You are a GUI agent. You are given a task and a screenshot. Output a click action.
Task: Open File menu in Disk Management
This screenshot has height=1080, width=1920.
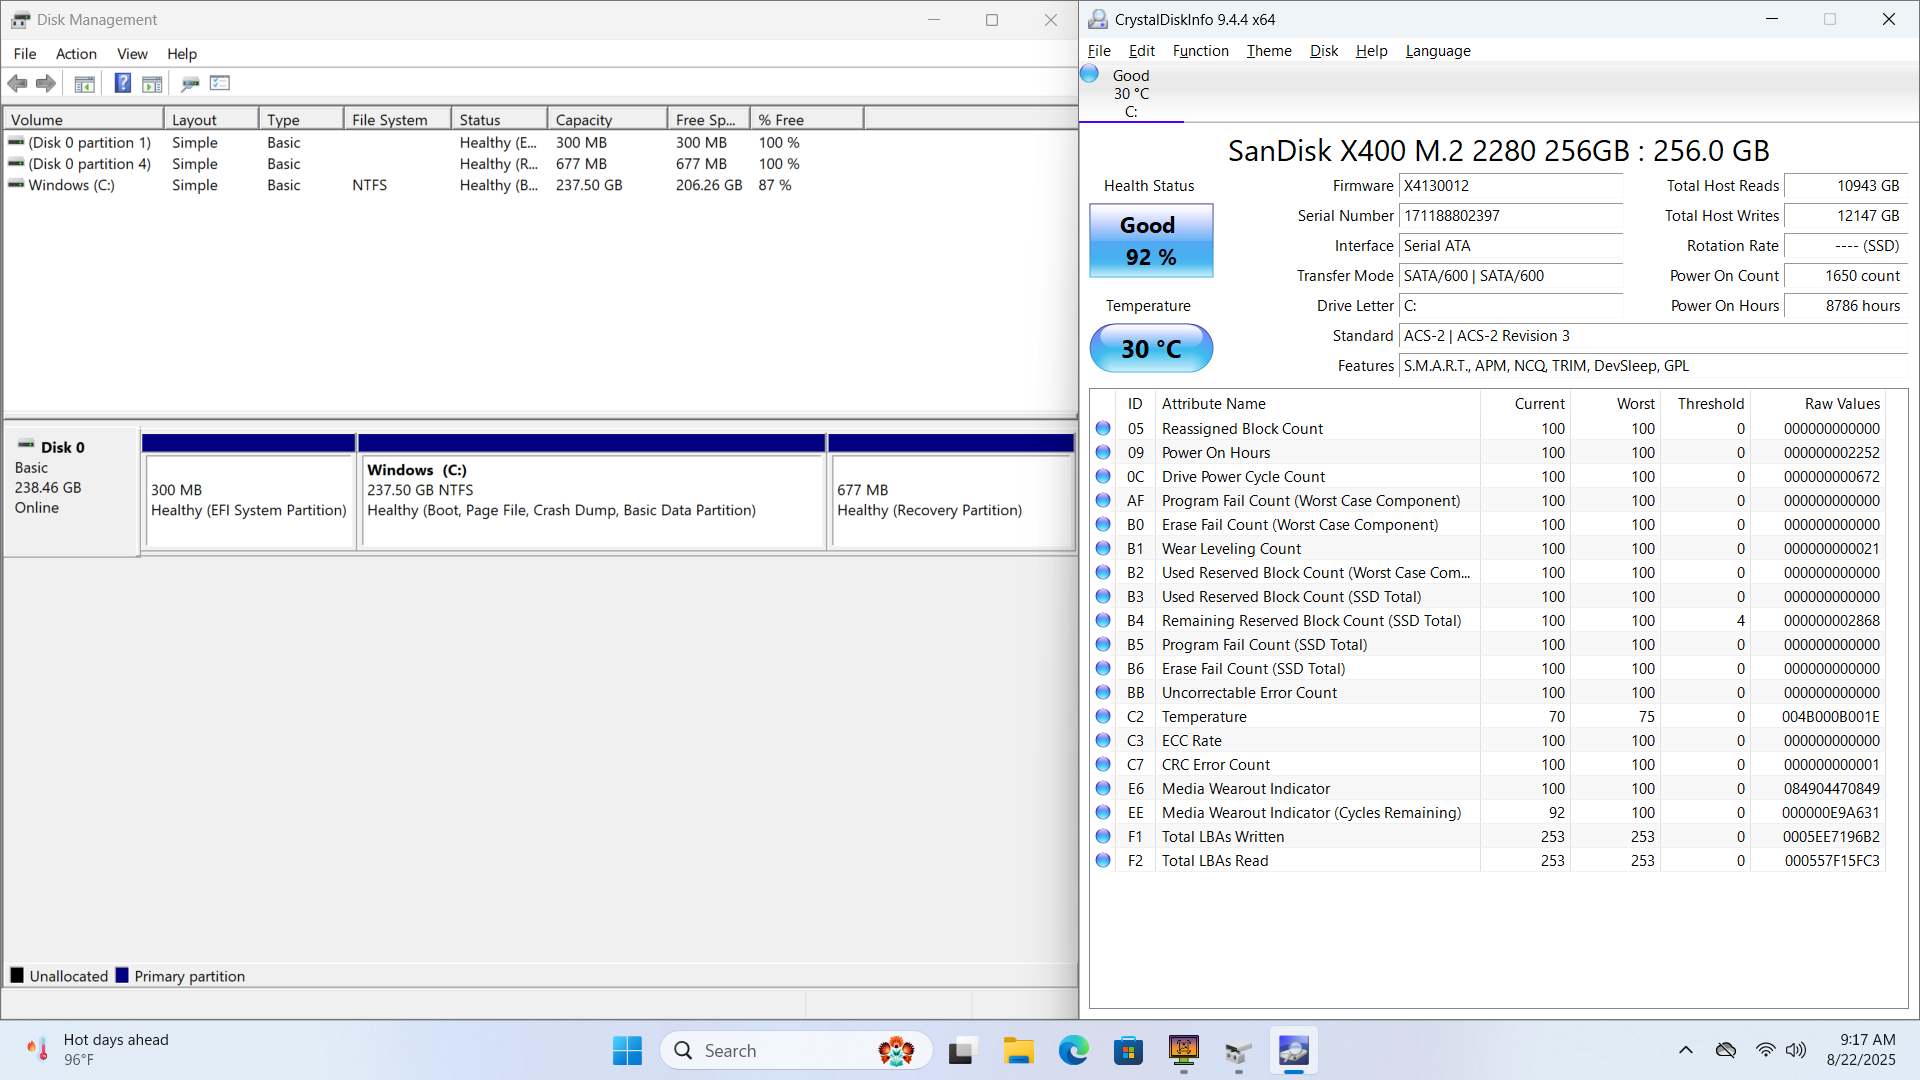click(x=25, y=54)
